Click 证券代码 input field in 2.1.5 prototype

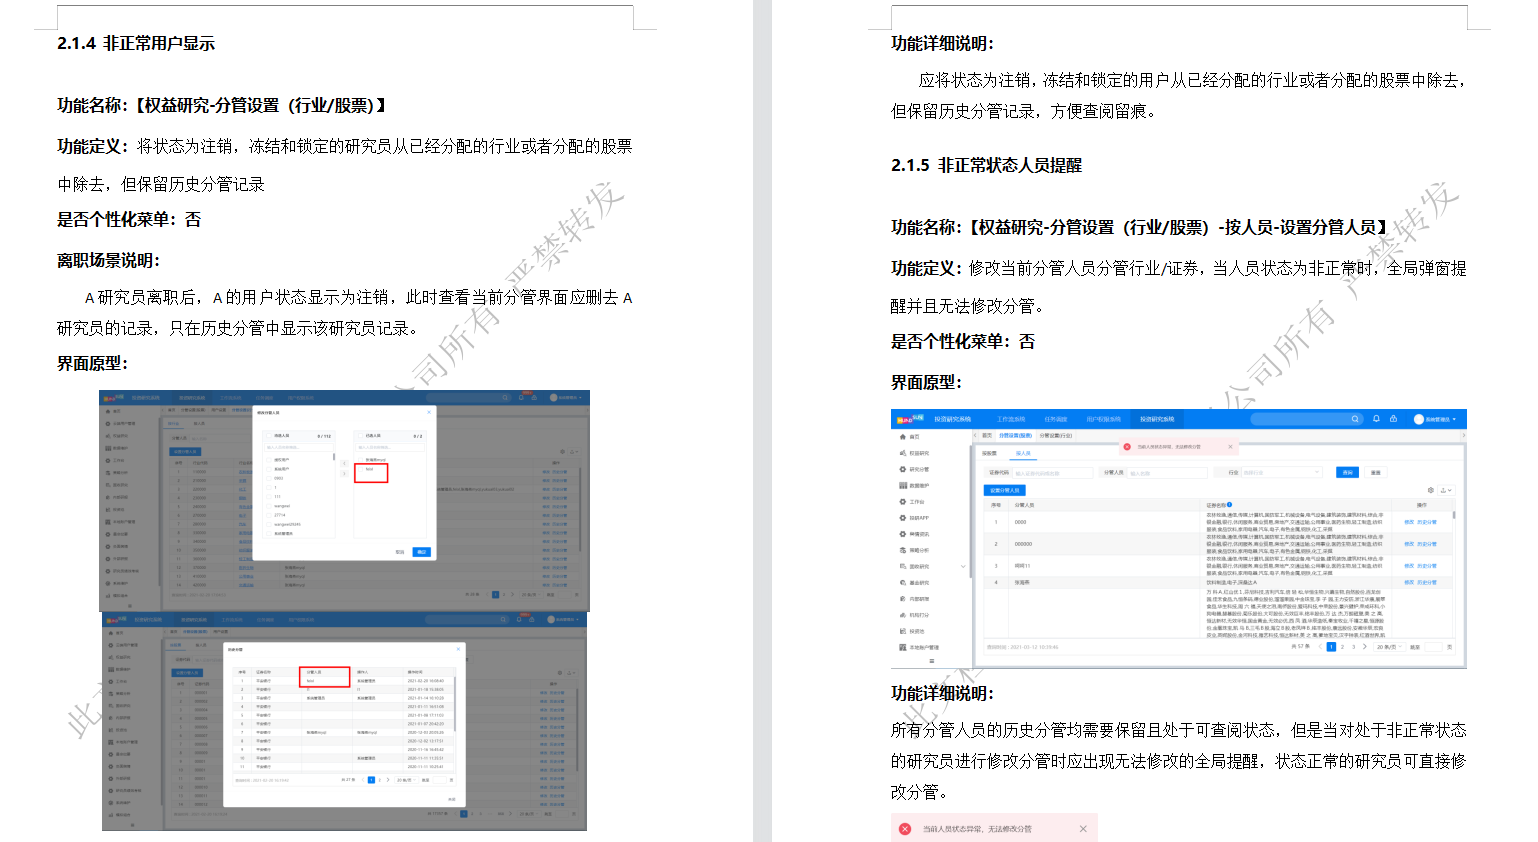coord(1053,473)
